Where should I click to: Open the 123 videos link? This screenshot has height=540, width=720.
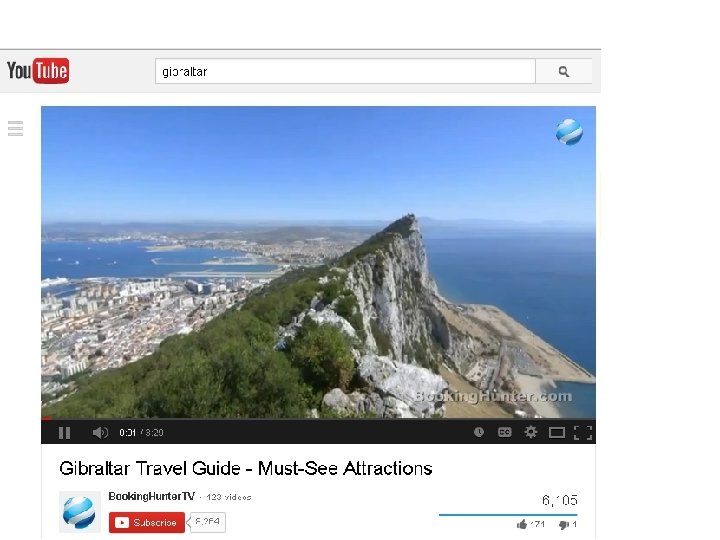pos(229,497)
